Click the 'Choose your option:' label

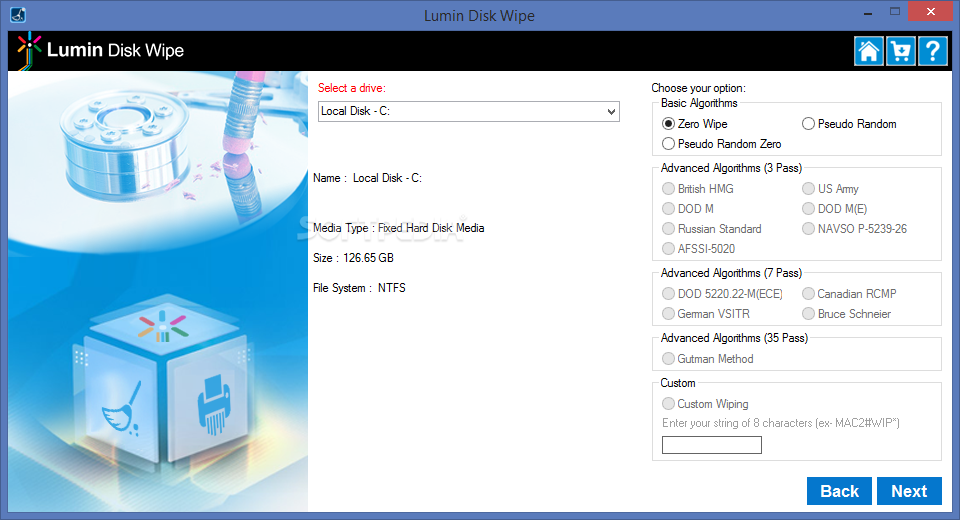point(699,88)
